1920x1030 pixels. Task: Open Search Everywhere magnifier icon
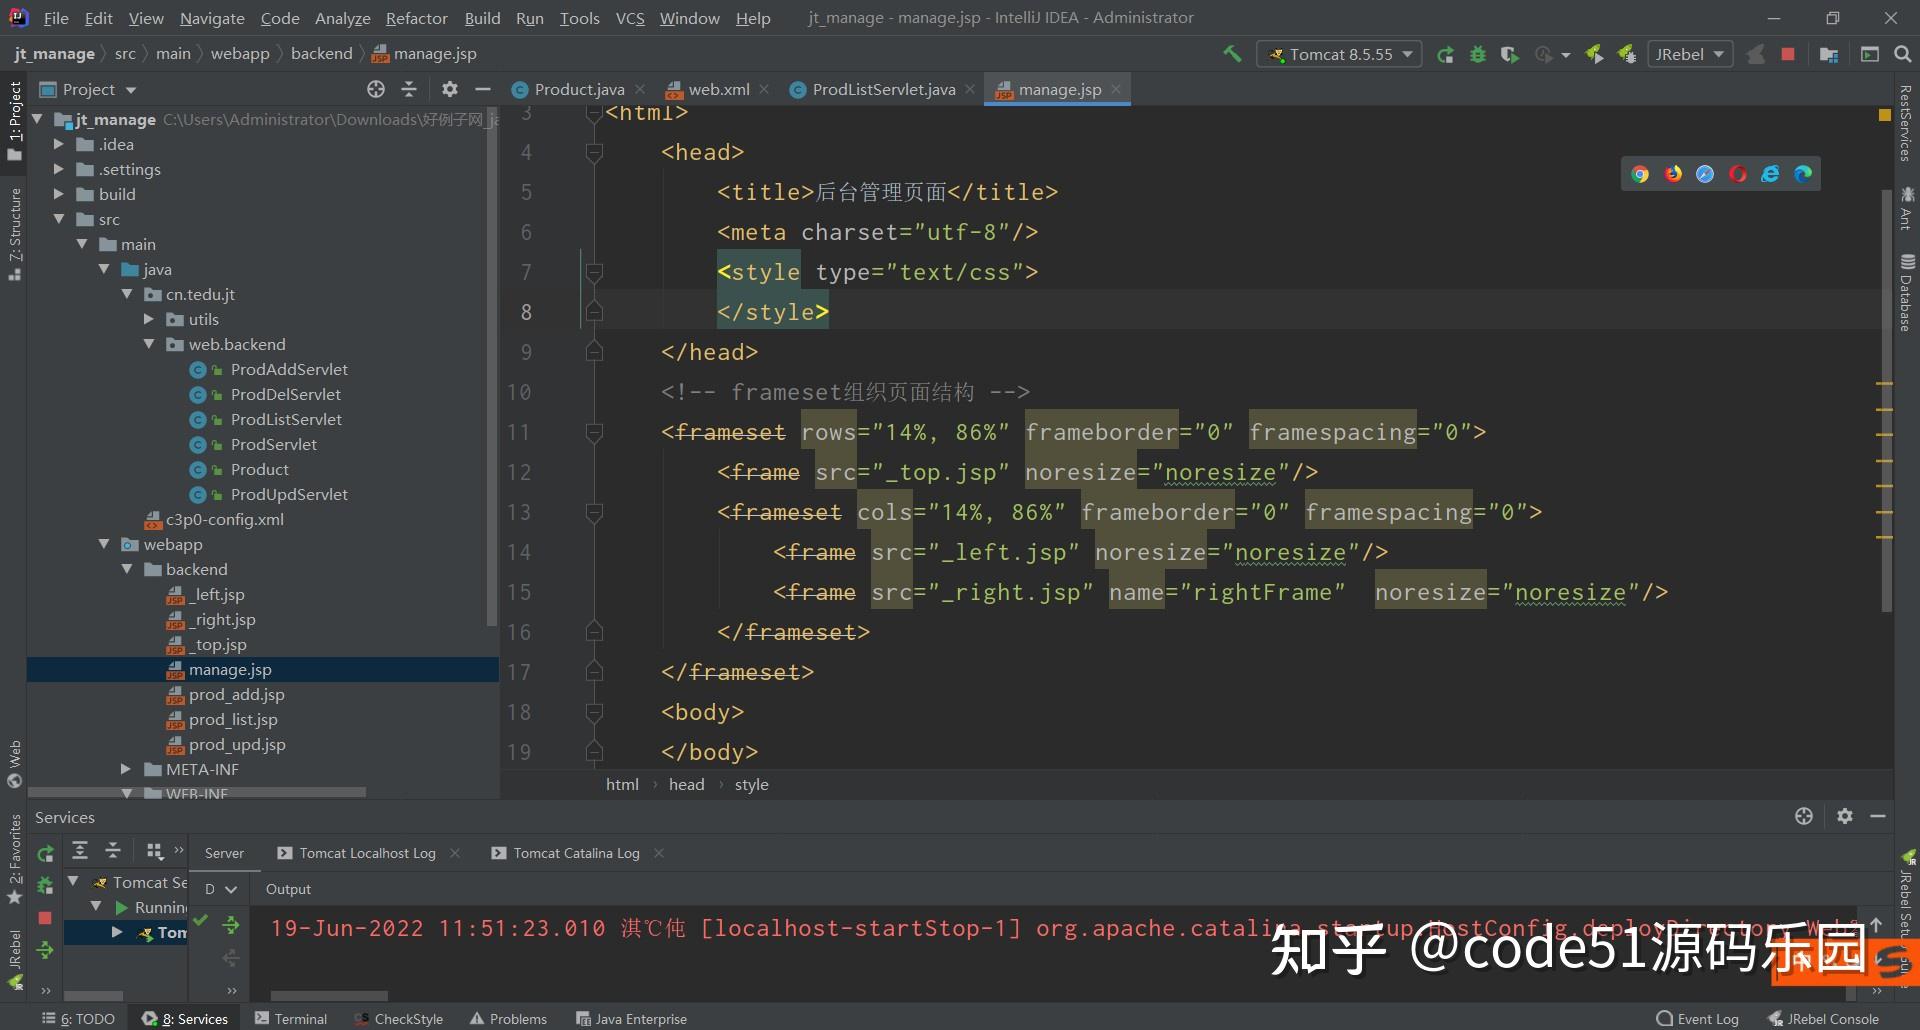coord(1903,54)
